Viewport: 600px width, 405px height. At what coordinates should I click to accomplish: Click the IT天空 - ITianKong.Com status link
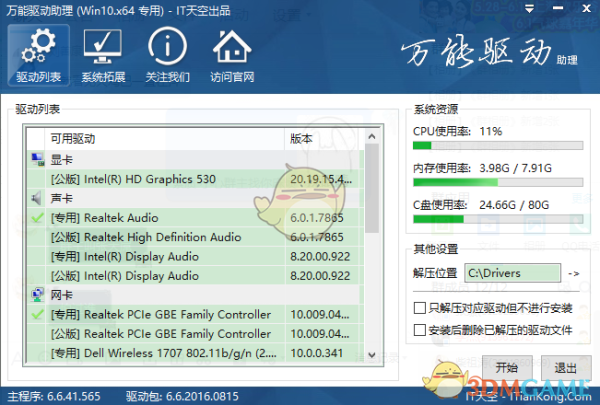pyautogui.click(x=528, y=396)
